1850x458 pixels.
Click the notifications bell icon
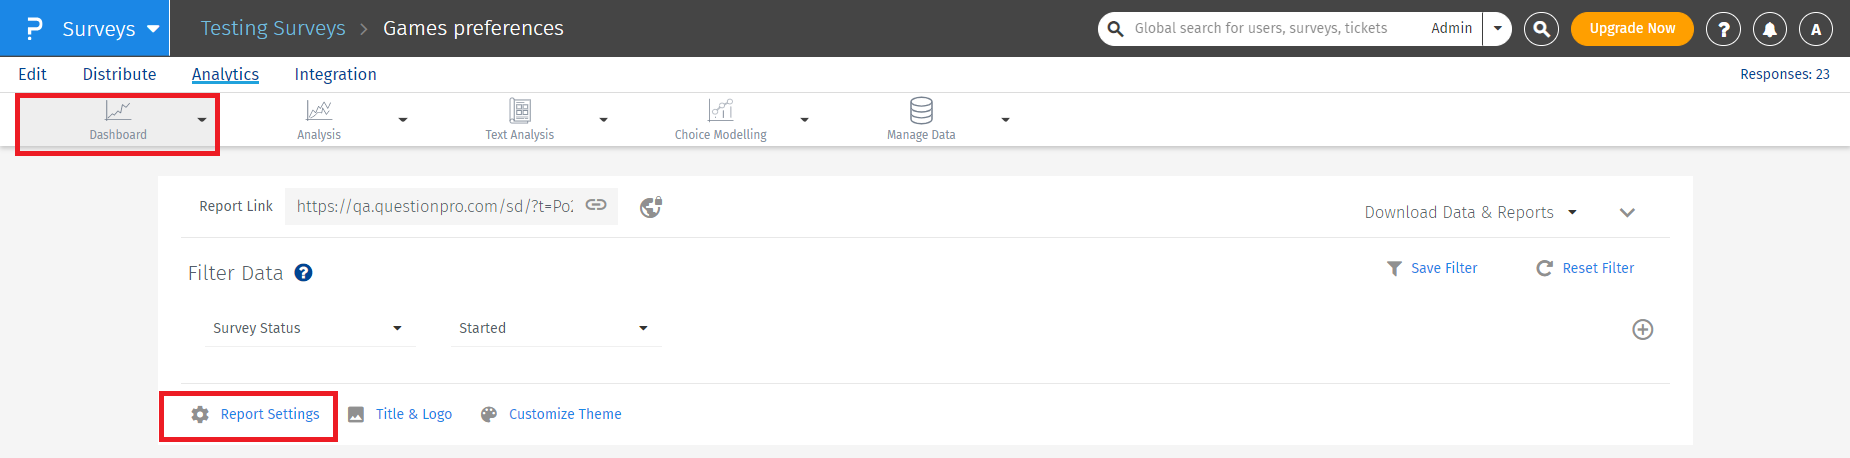1769,29
